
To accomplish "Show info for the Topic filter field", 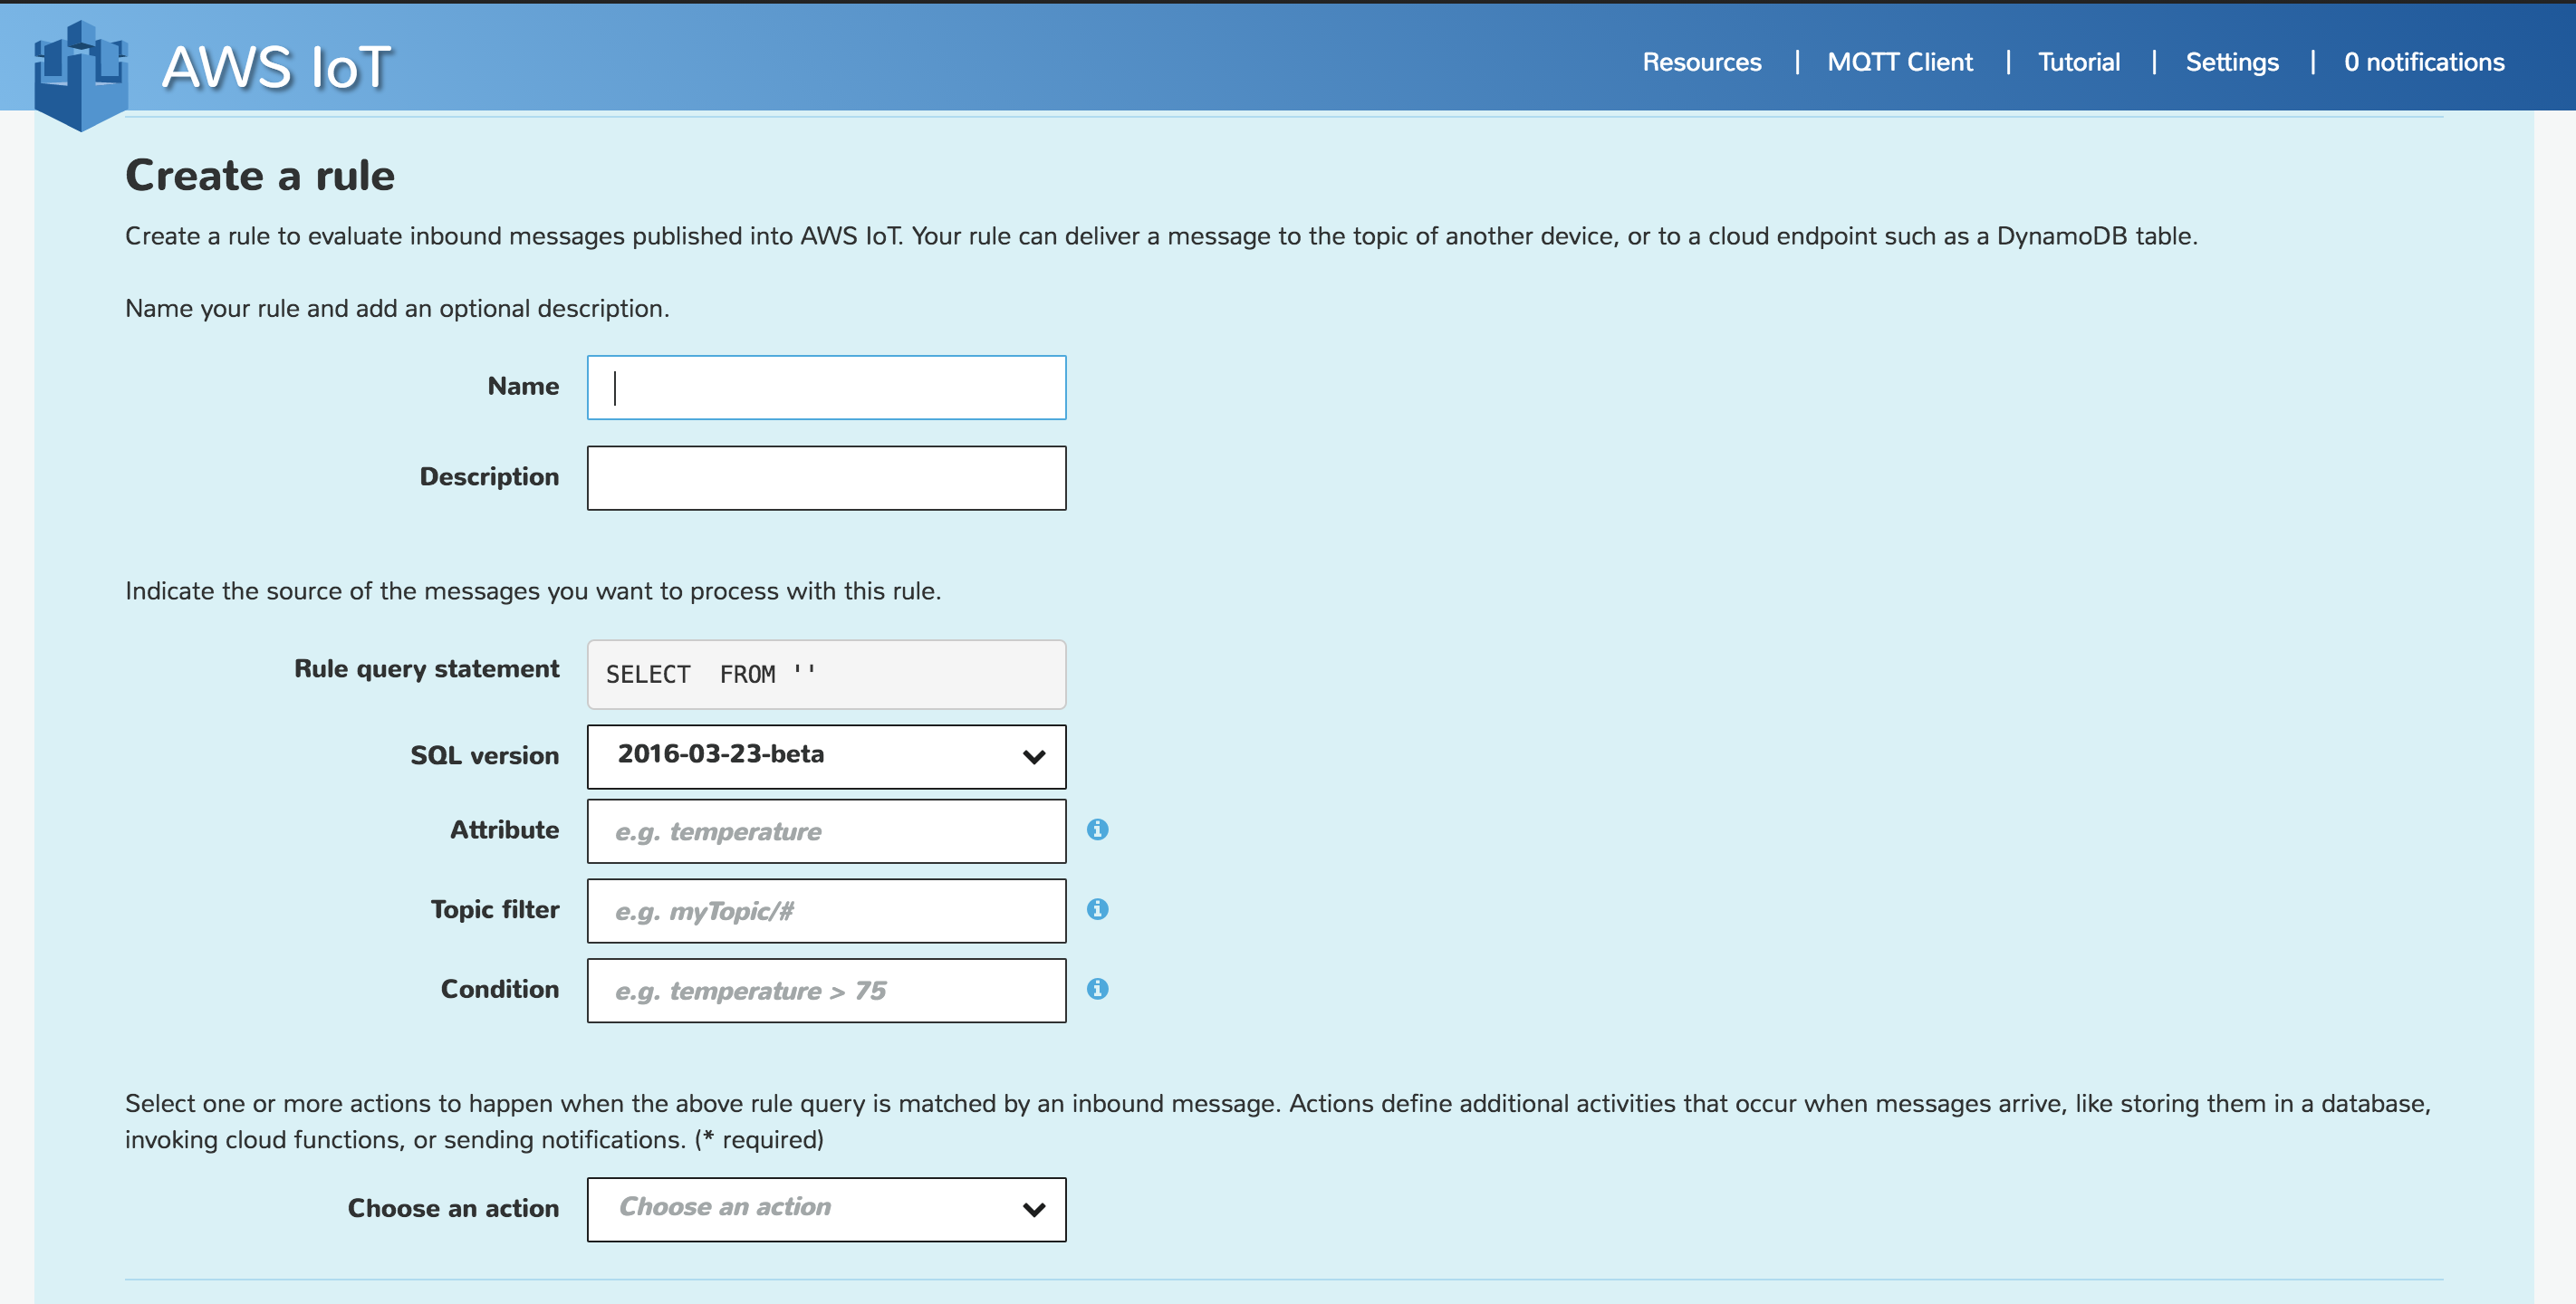I will (1097, 909).
